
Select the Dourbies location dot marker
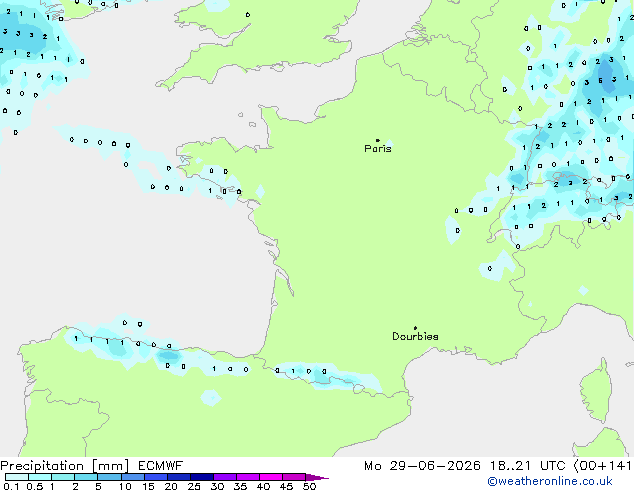[415, 328]
